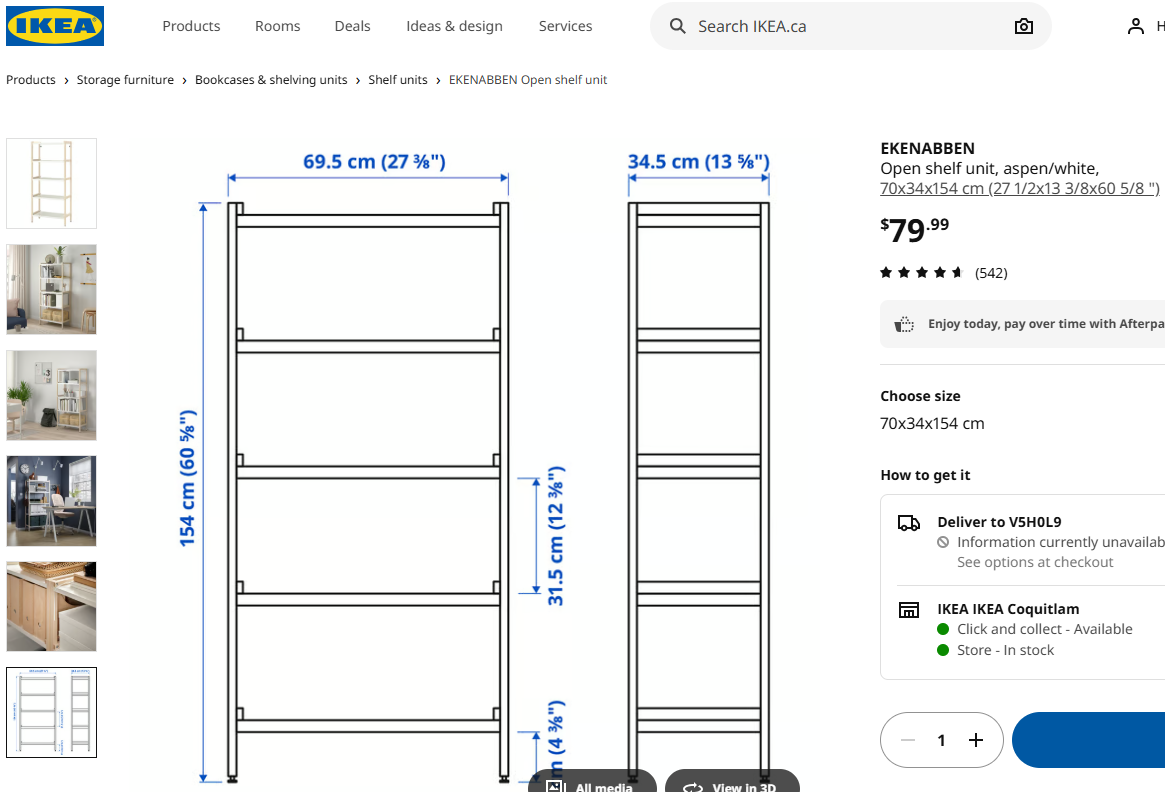Go to Storage furniture breadcrumb
Viewport: 1165px width, 792px height.
125,80
